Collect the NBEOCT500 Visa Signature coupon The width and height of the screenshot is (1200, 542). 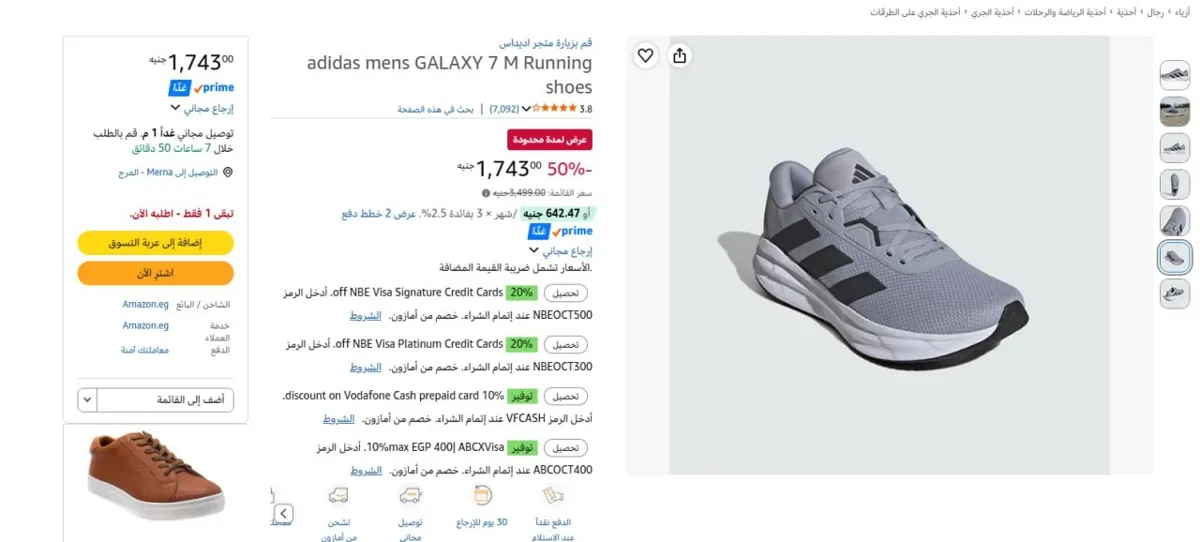point(566,293)
